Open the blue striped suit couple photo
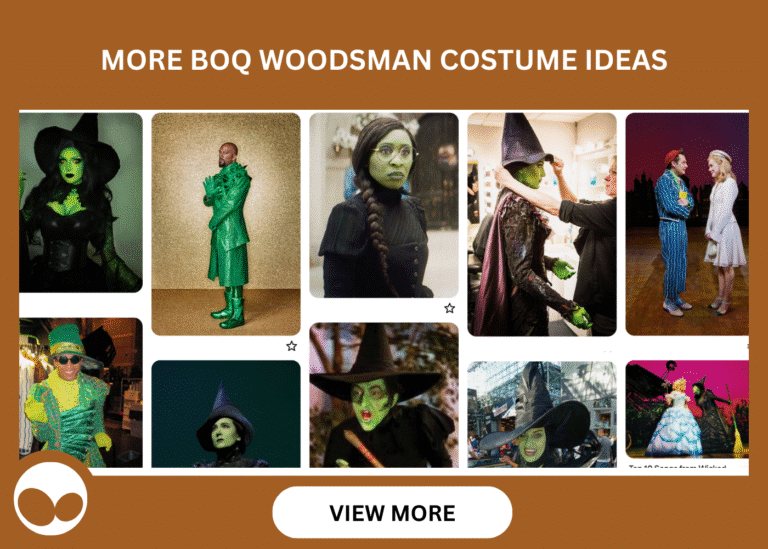 click(x=687, y=224)
